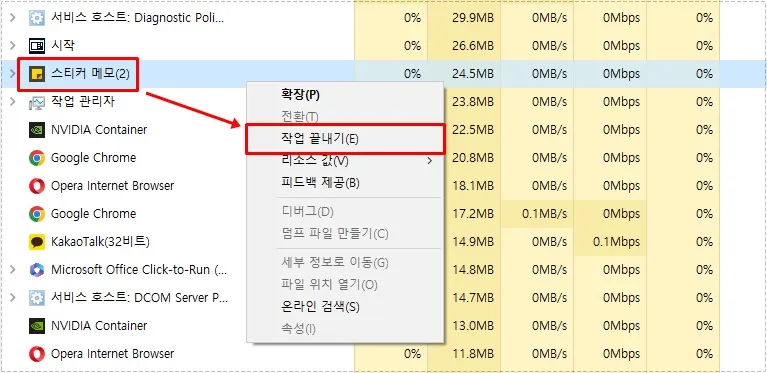This screenshot has height=373, width=767.
Task: Click the 18.1MB memory value
Action: click(x=474, y=186)
